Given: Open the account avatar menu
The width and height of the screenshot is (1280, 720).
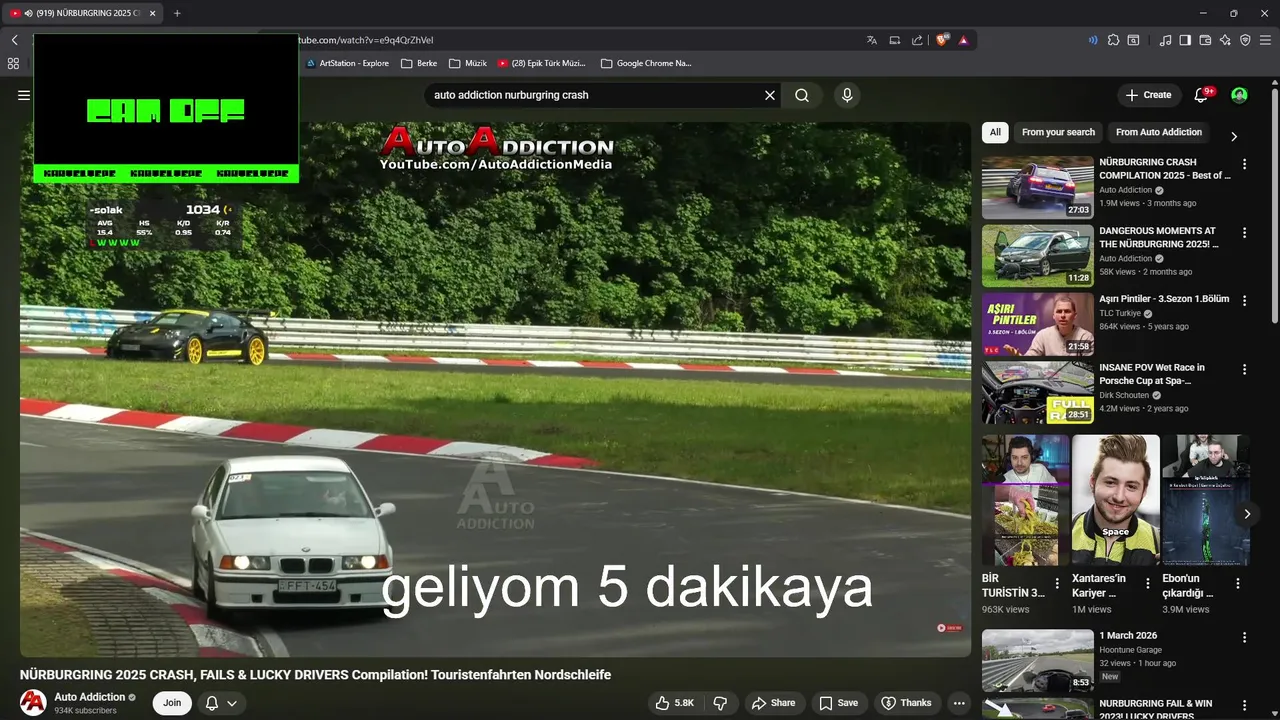Looking at the screenshot, I should click(x=1239, y=95).
